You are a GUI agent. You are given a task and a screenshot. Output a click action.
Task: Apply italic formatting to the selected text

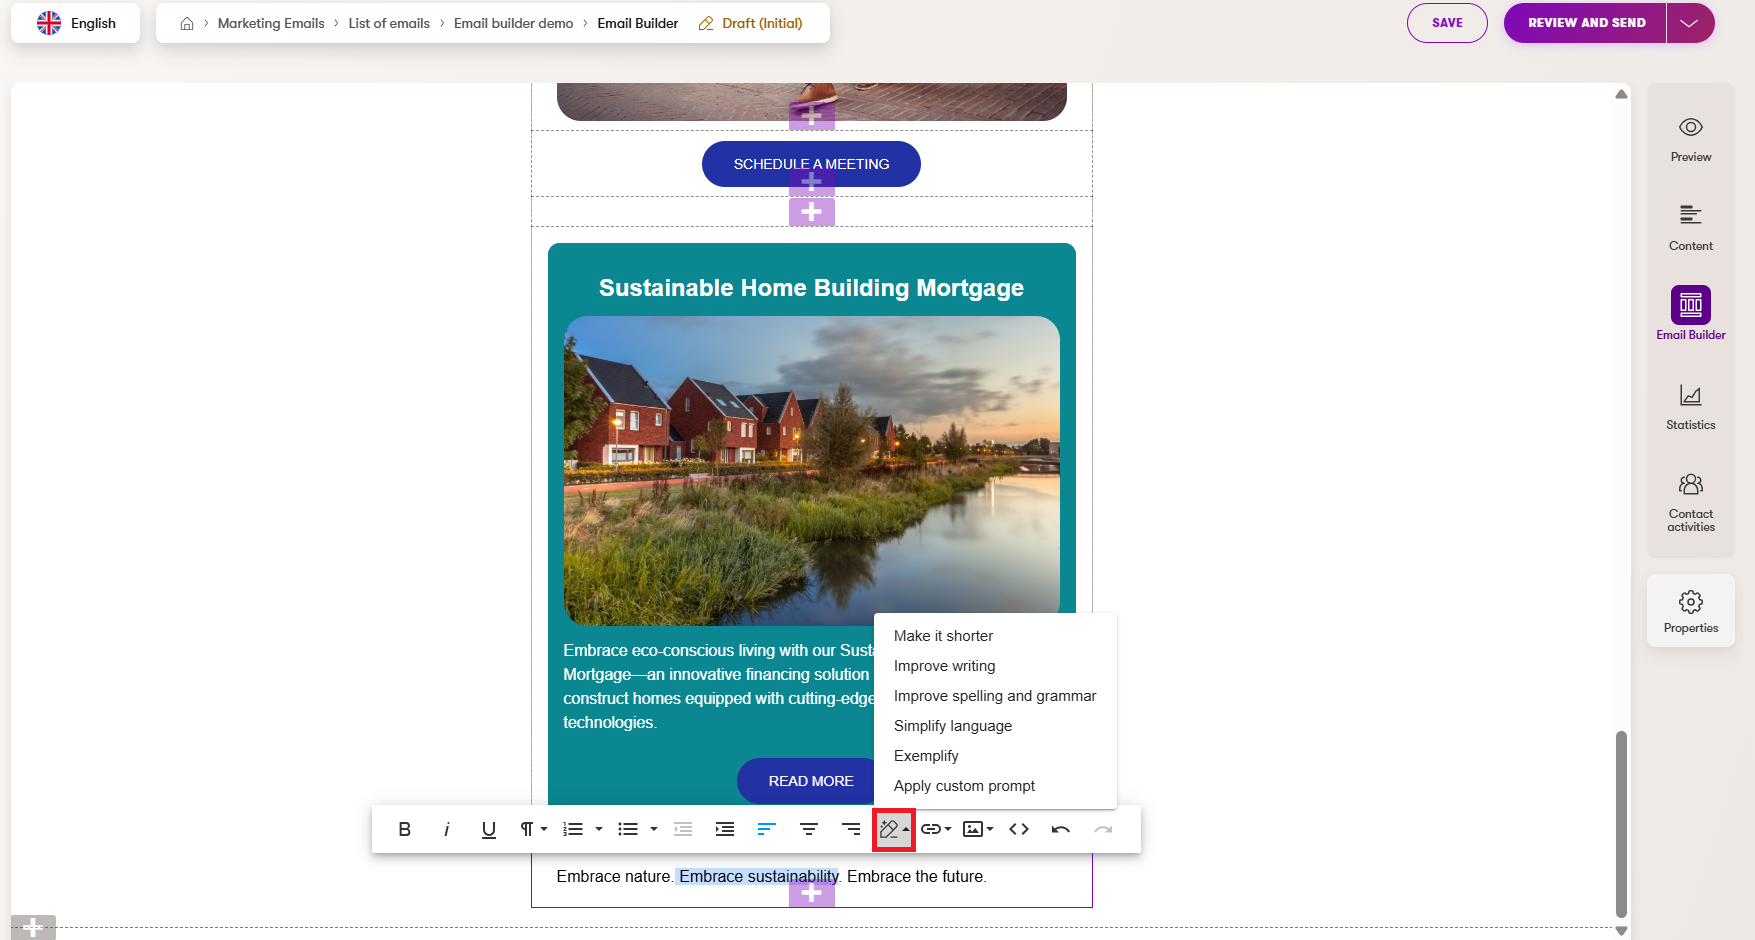446,829
